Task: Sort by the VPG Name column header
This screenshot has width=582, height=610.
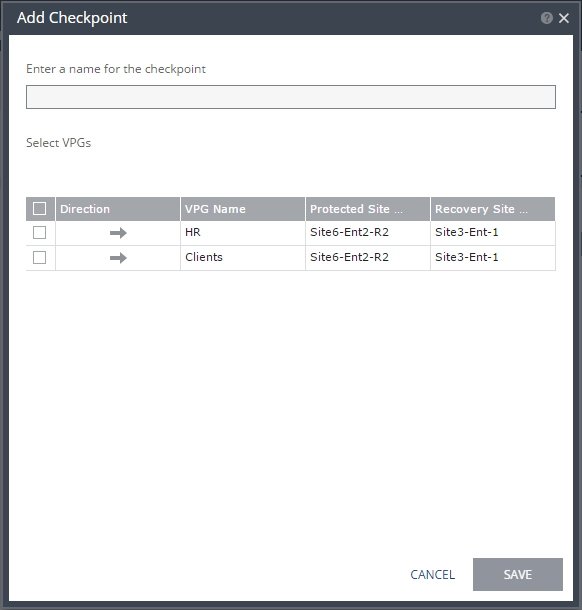Action: click(243, 209)
